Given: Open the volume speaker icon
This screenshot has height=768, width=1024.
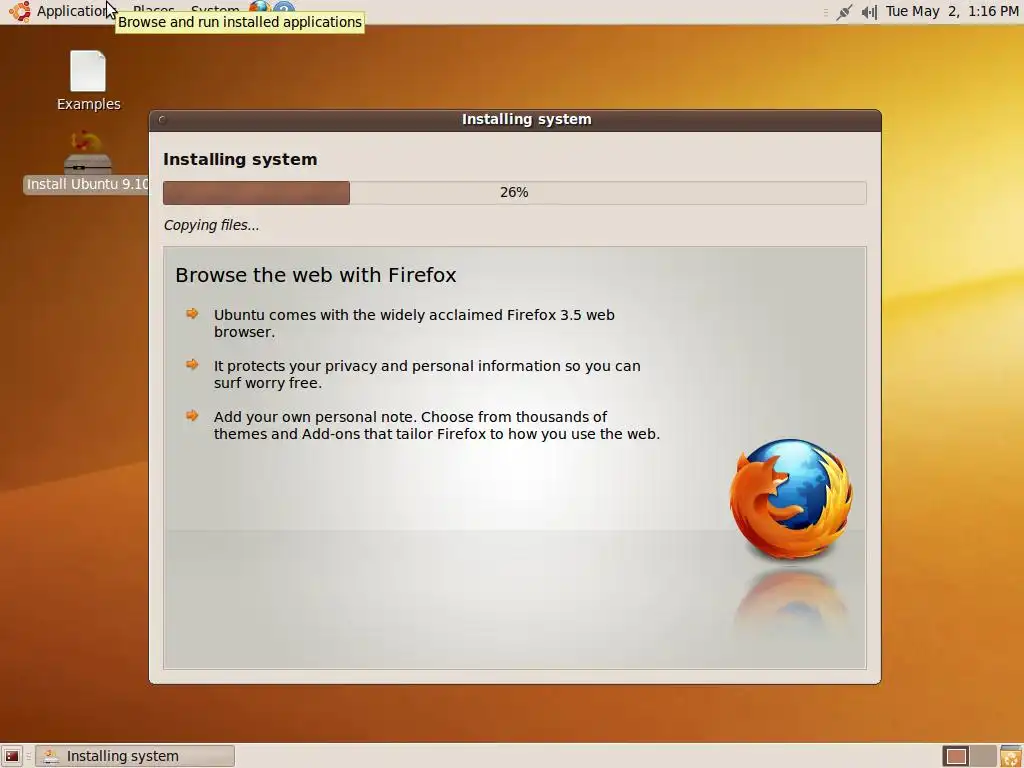Looking at the screenshot, I should point(869,12).
